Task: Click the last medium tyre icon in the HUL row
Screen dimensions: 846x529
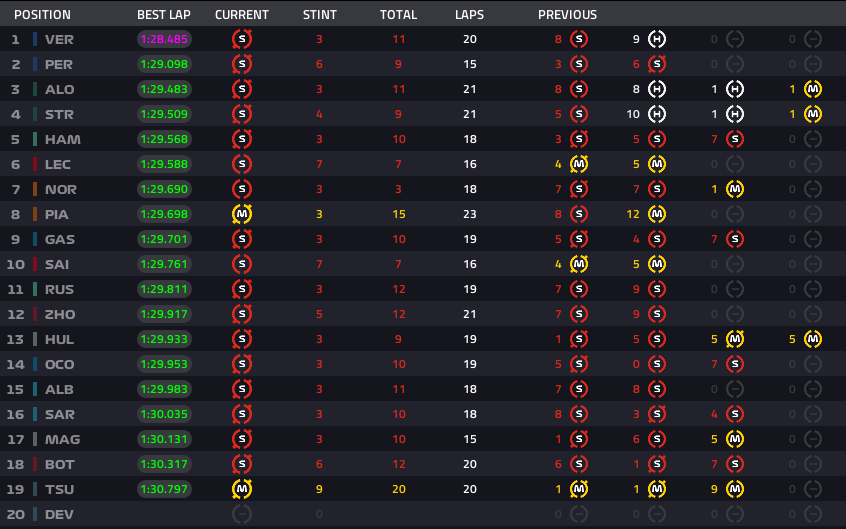Action: click(813, 339)
